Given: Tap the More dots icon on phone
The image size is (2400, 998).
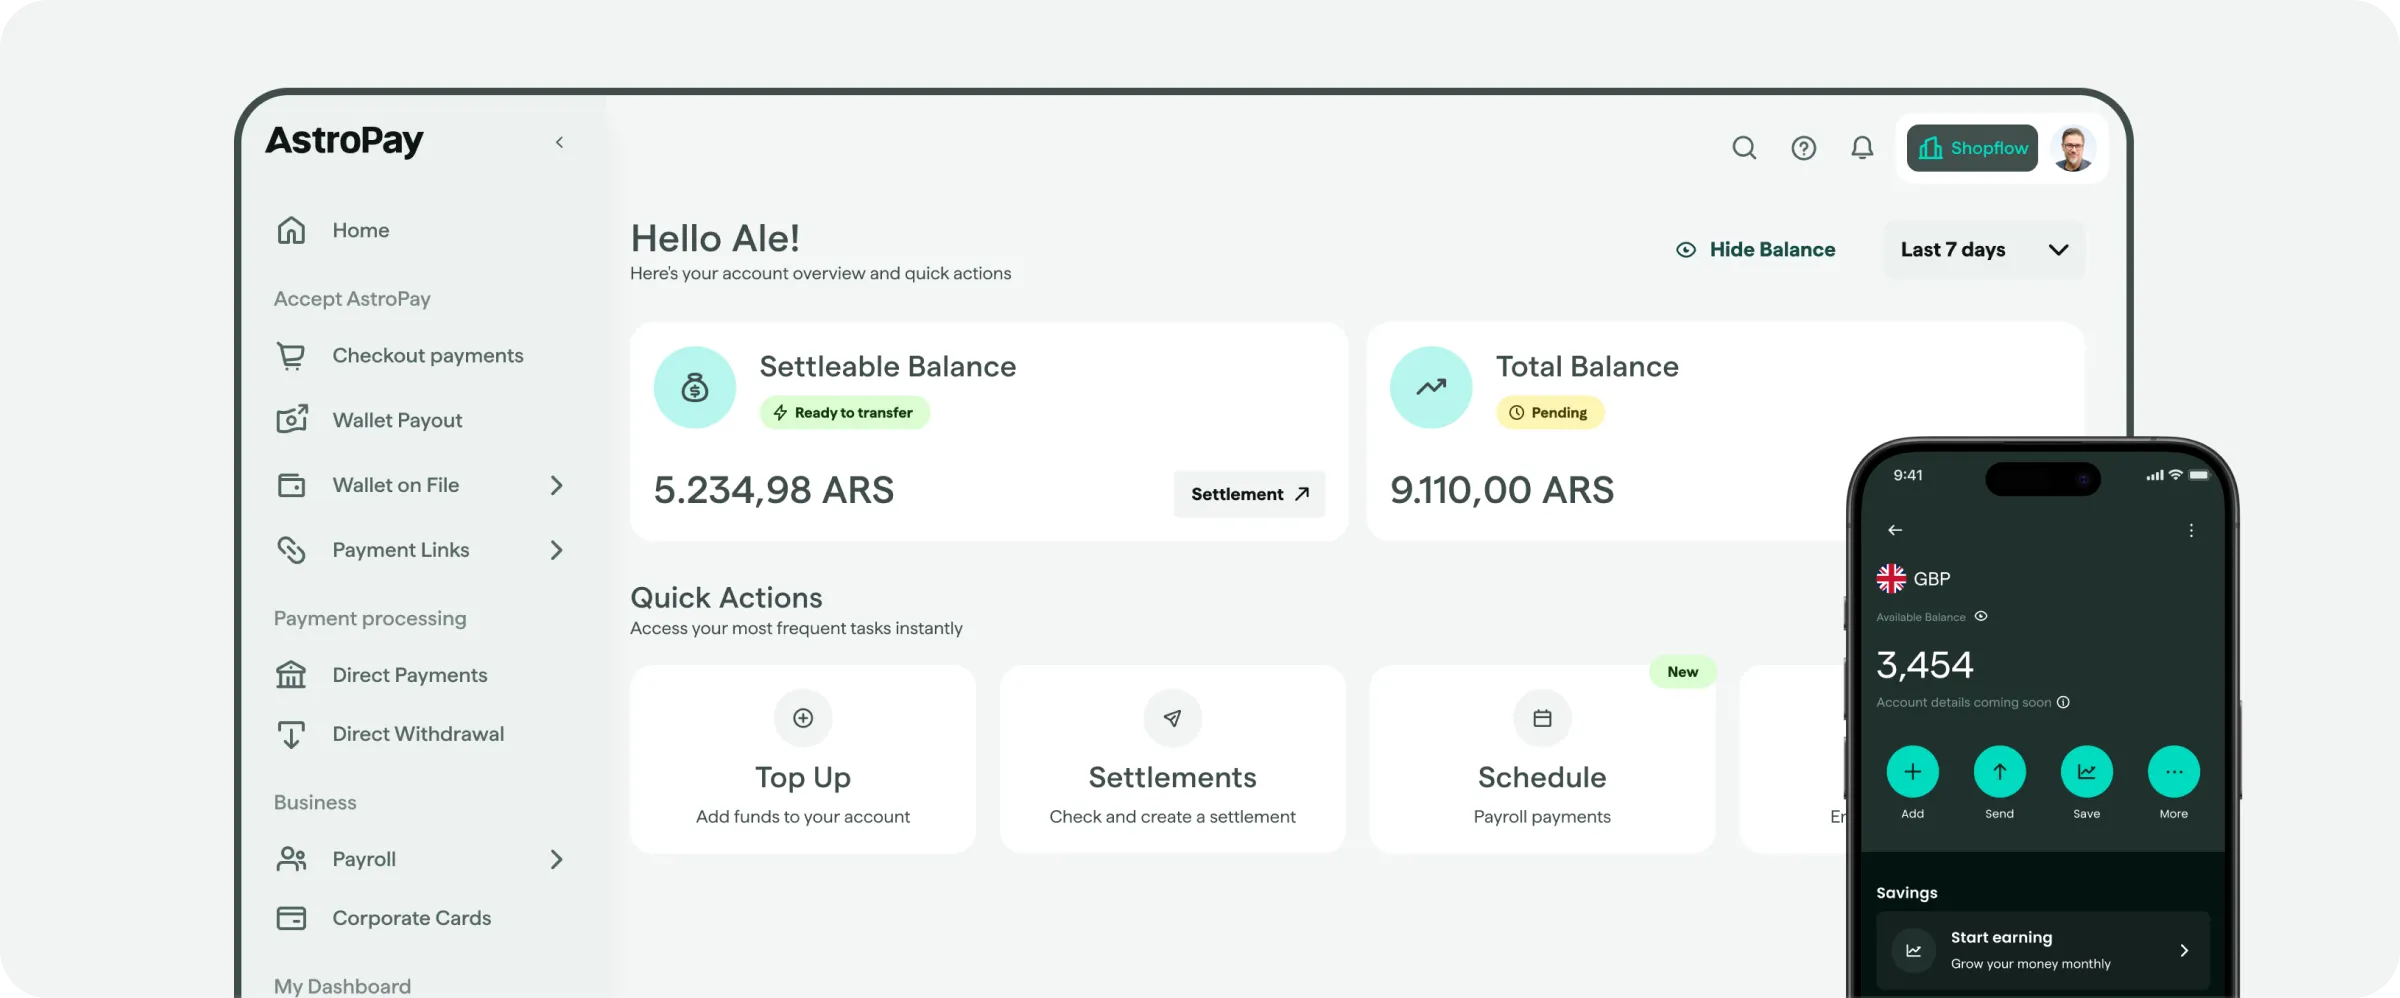Looking at the screenshot, I should [2173, 772].
